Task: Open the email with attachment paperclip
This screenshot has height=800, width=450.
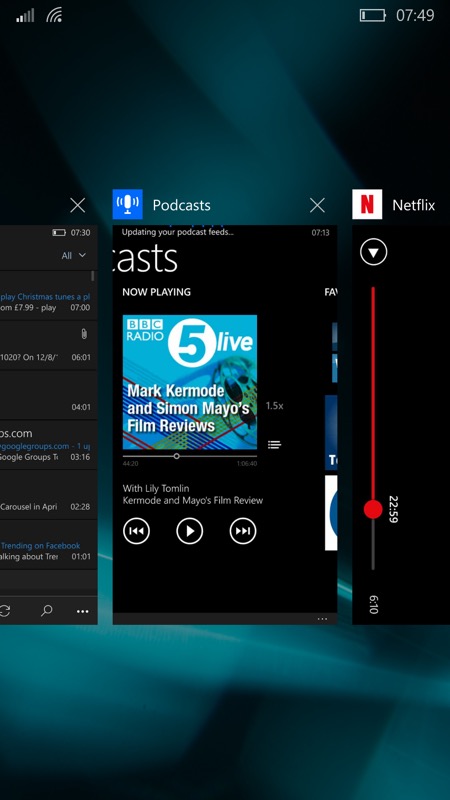Action: [48, 345]
